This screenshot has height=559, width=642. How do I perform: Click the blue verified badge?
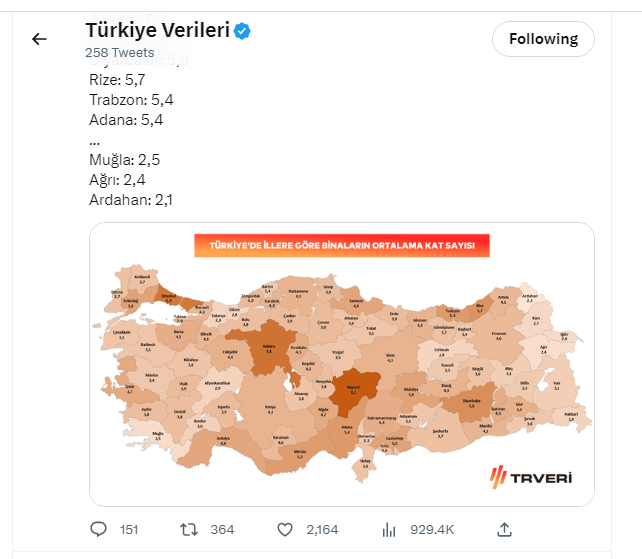(x=243, y=32)
